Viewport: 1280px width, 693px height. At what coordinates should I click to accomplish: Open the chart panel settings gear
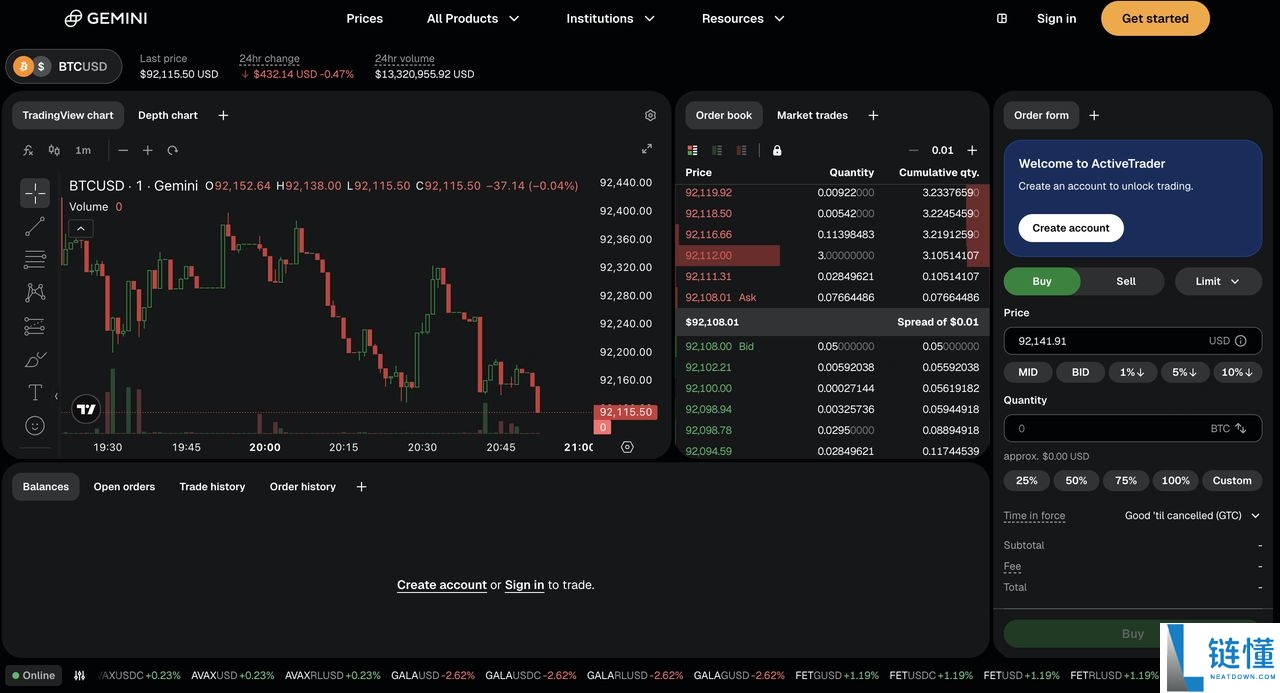(x=650, y=115)
